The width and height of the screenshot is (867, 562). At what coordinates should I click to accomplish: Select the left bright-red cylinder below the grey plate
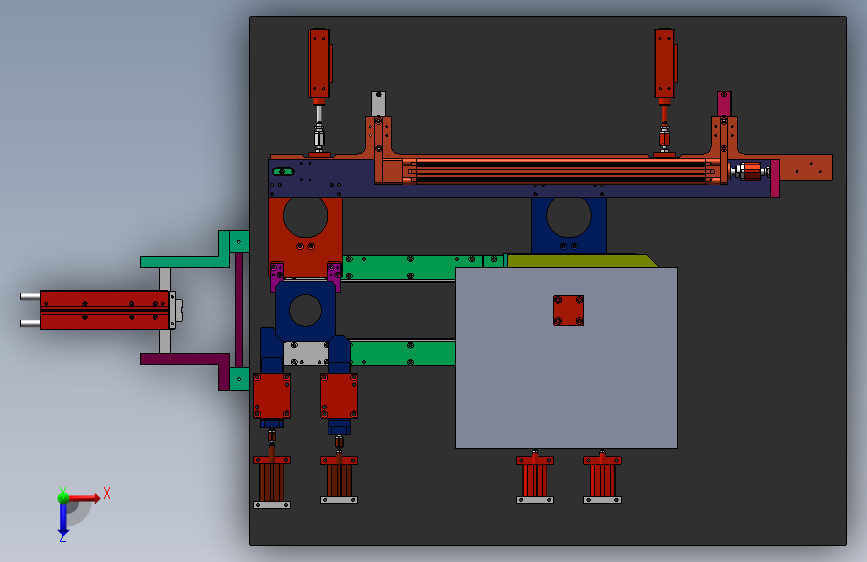click(x=535, y=479)
